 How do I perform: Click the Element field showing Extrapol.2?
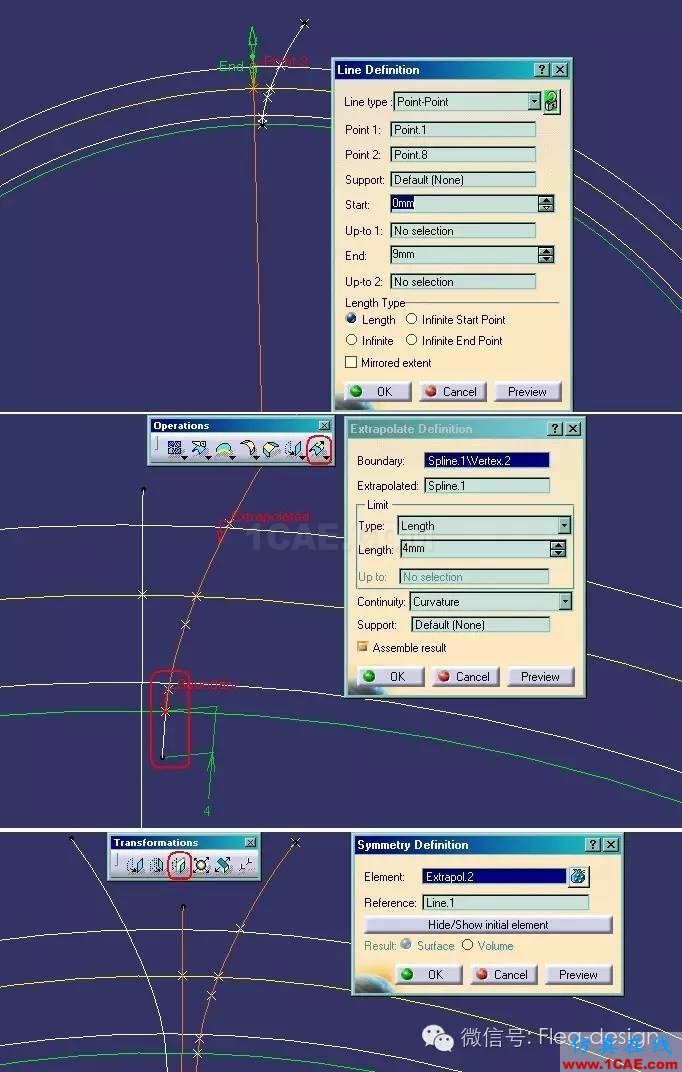pos(494,876)
